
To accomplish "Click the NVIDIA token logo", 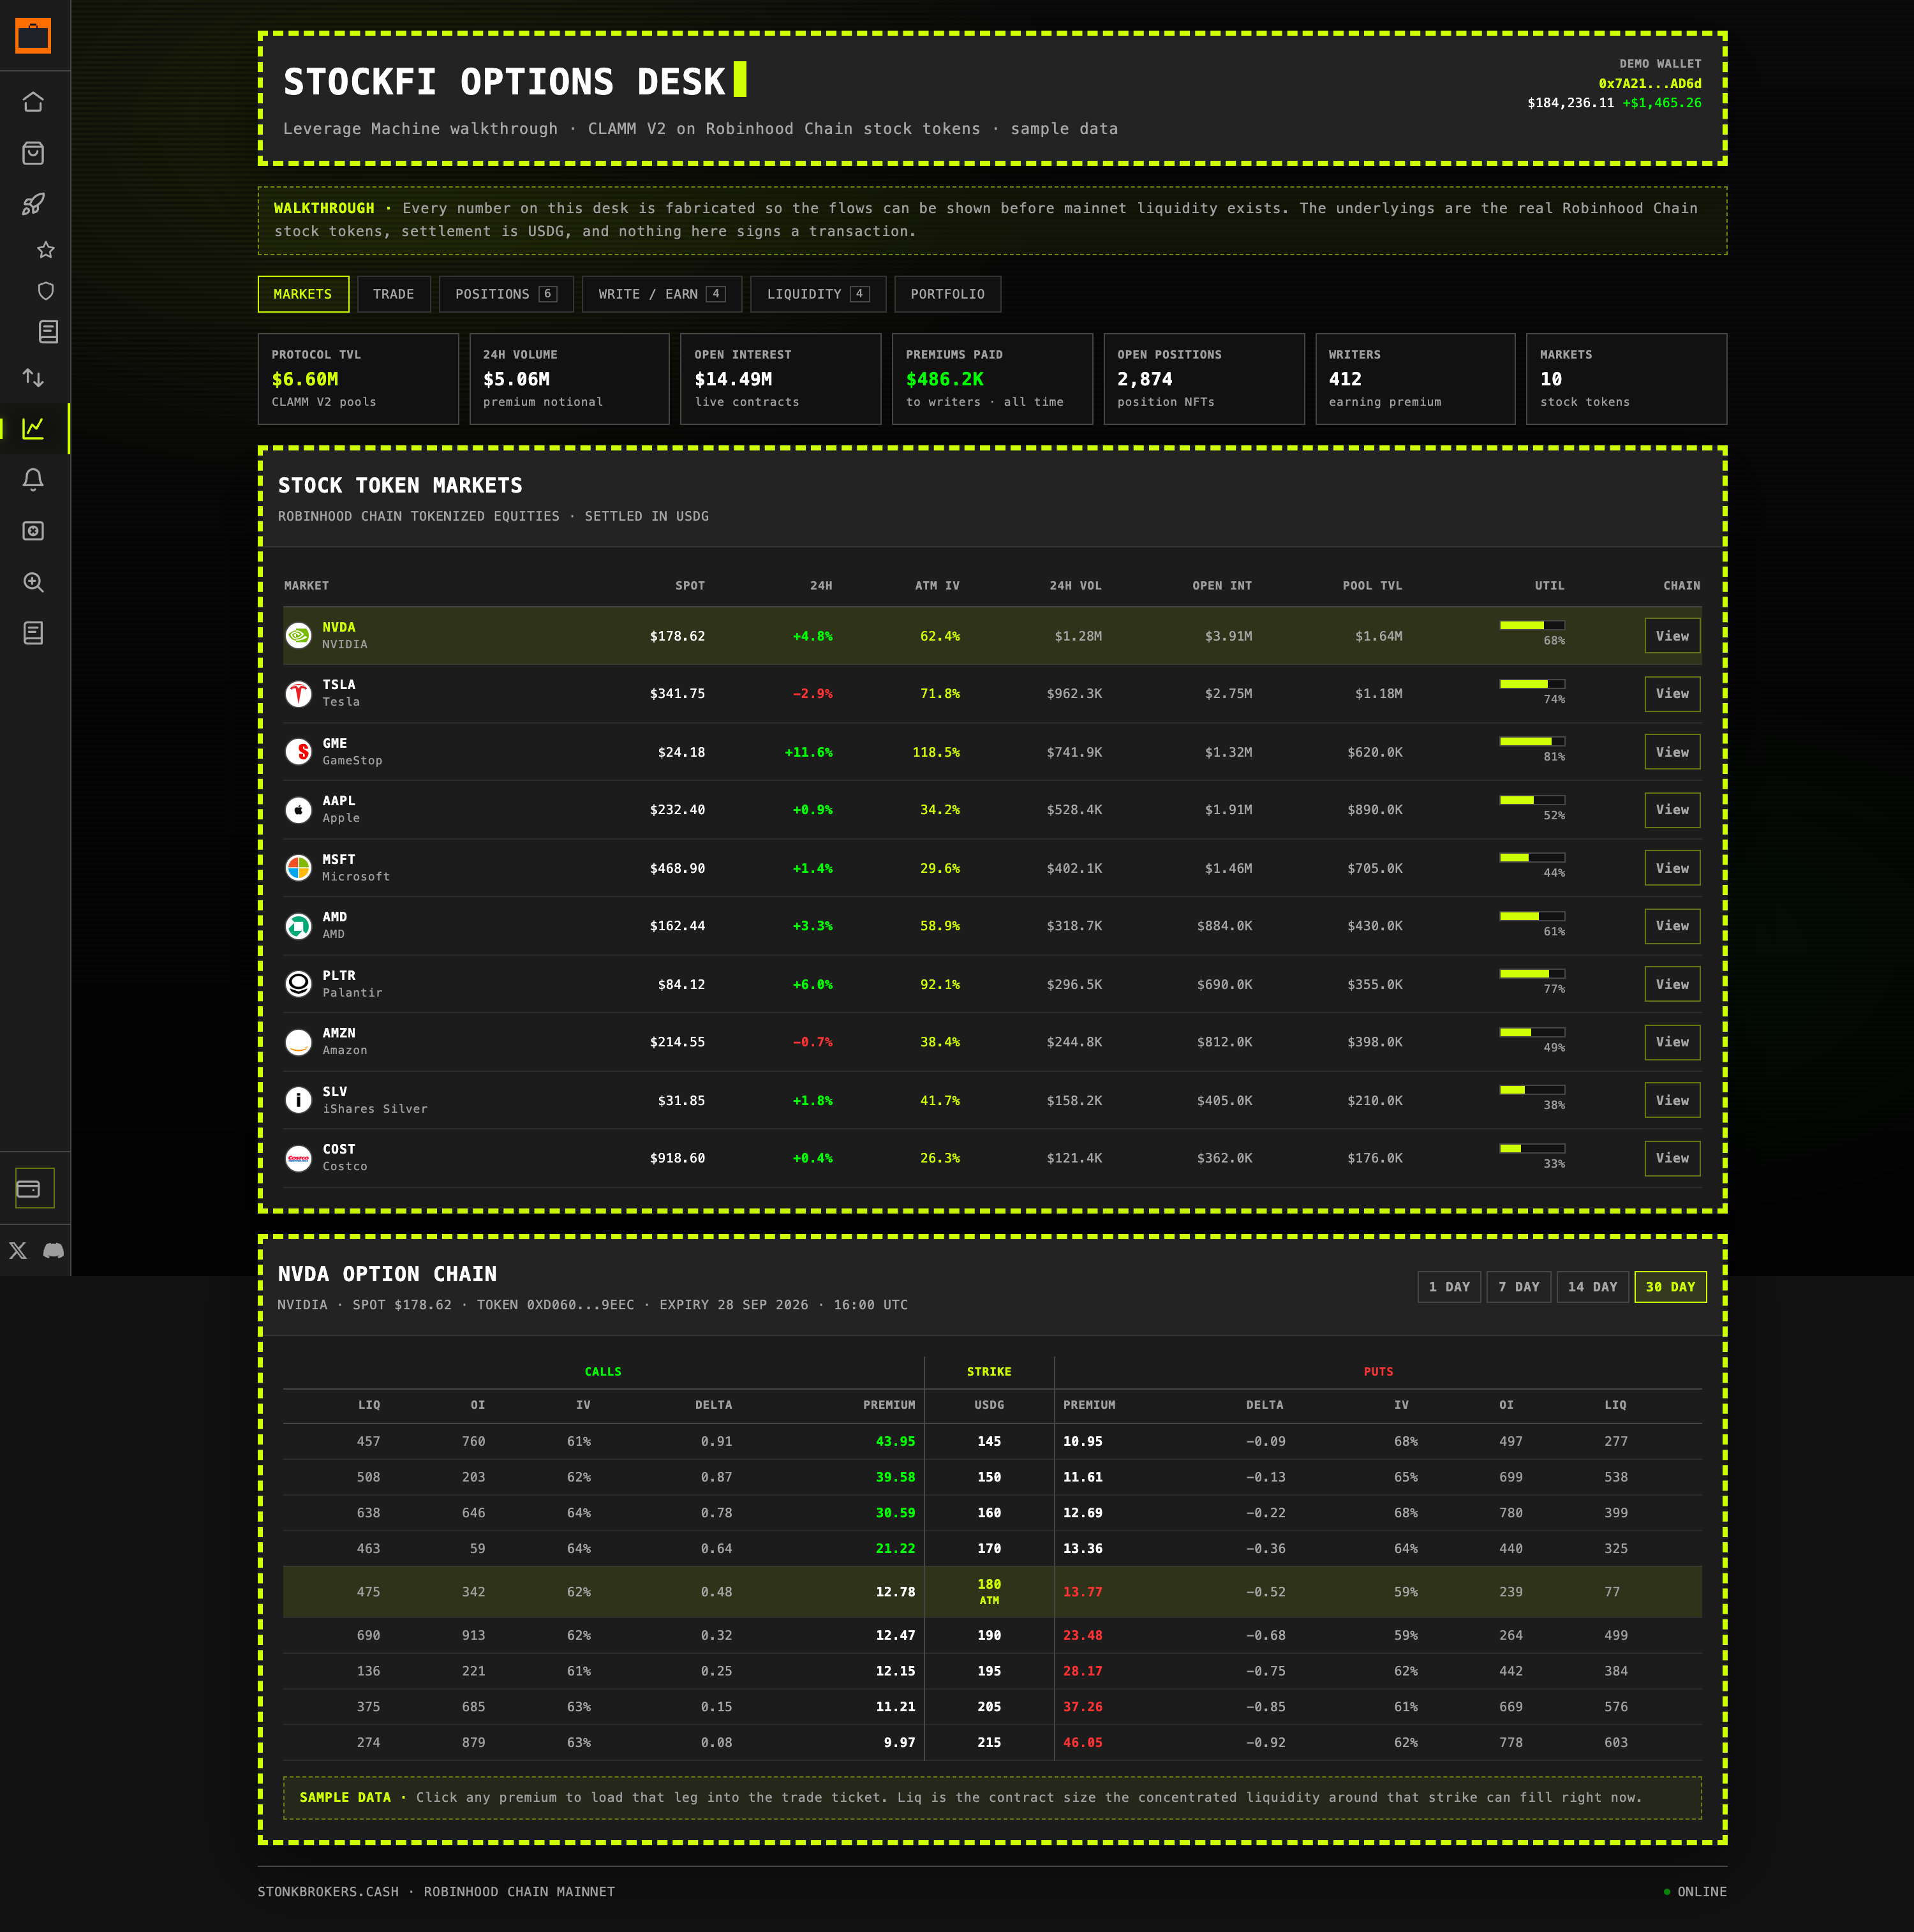I will pos(299,635).
